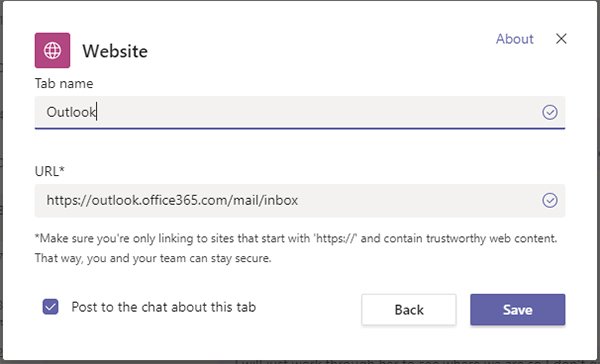Uncheck Post to the chat about this tab
This screenshot has height=364, width=600.
(51, 307)
